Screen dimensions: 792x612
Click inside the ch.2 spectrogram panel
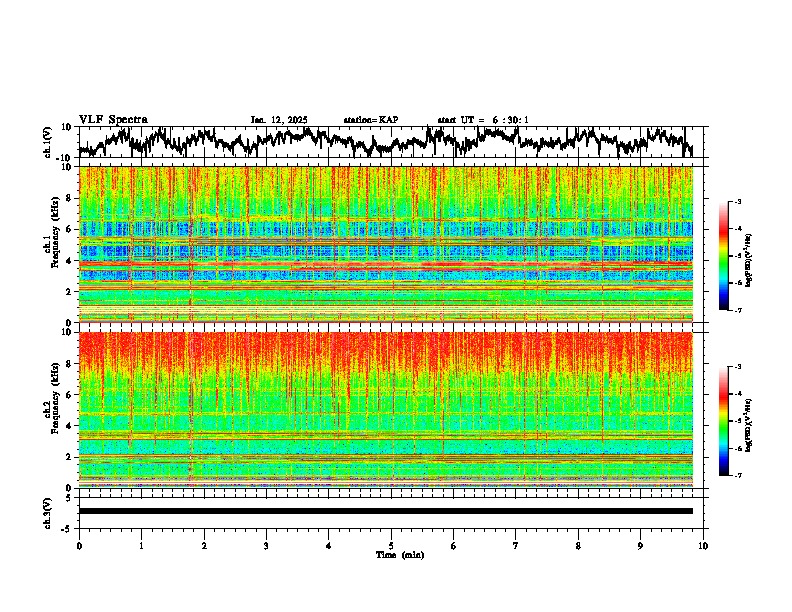click(386, 410)
